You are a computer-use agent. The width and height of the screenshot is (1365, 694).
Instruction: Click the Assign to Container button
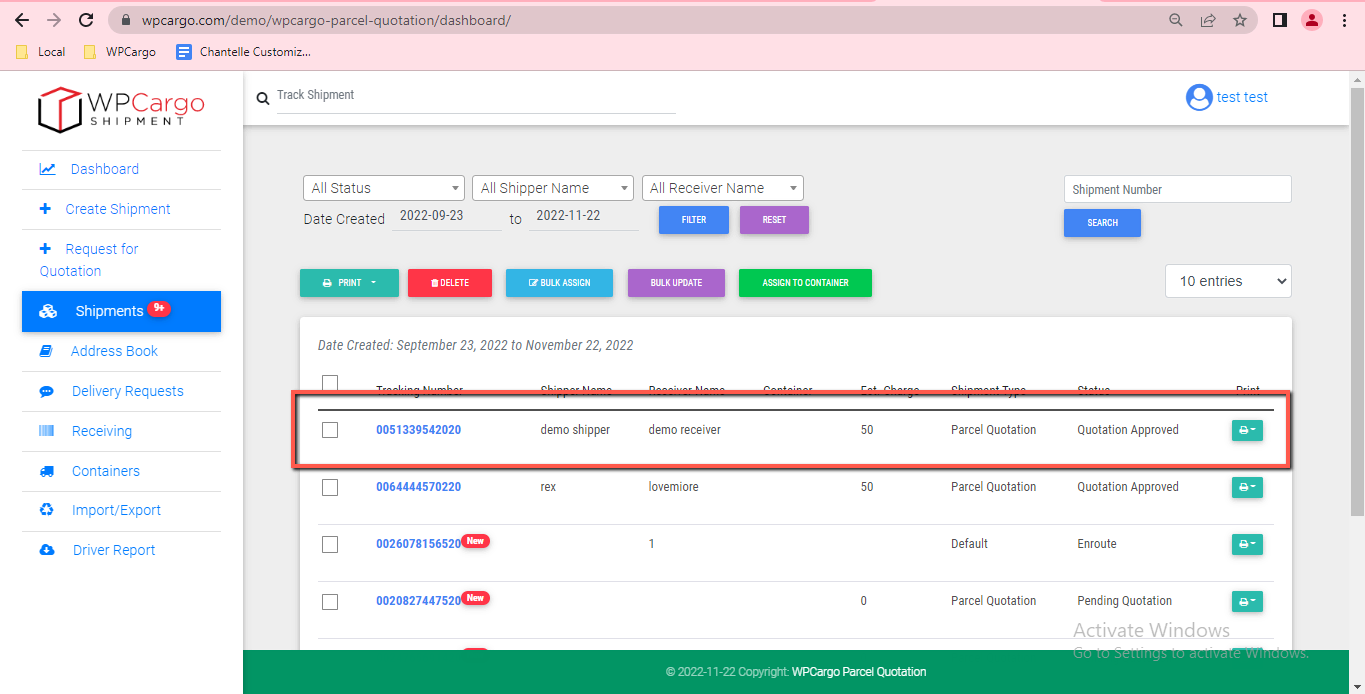805,283
